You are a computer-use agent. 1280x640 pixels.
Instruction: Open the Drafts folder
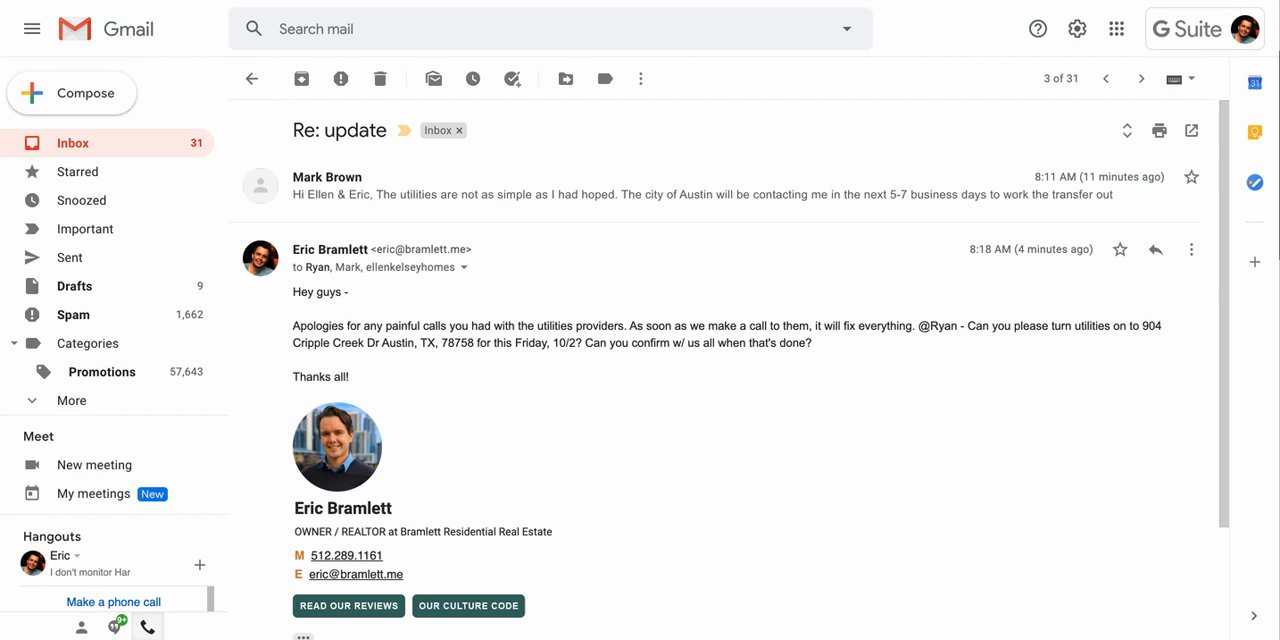click(x=74, y=286)
